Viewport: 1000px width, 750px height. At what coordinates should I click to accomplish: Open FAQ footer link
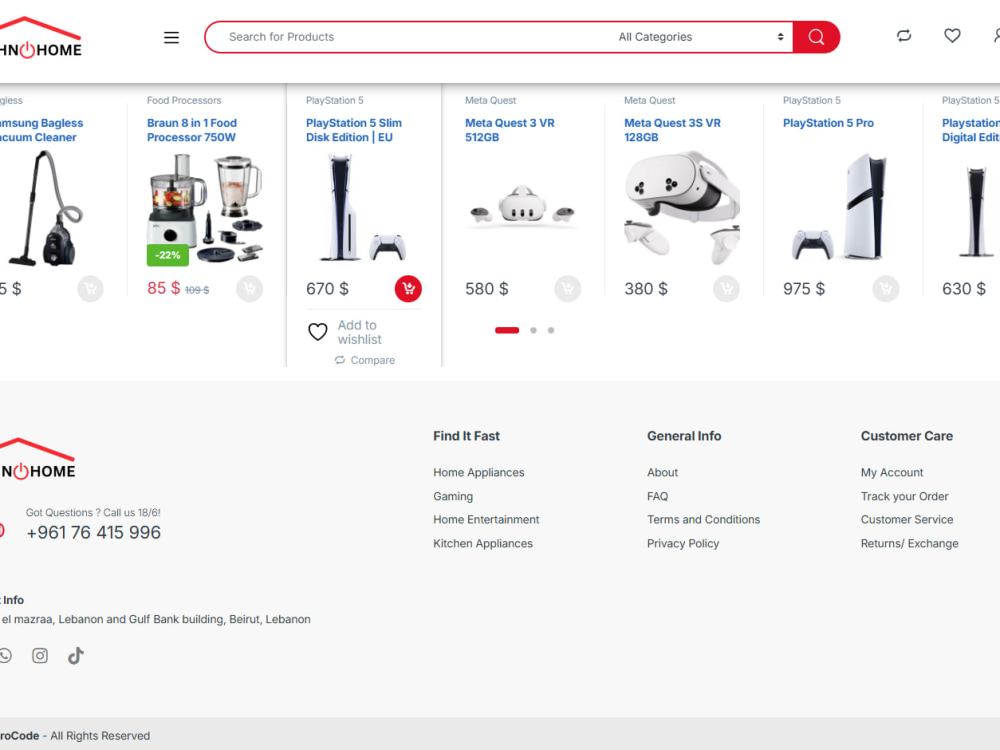point(658,496)
